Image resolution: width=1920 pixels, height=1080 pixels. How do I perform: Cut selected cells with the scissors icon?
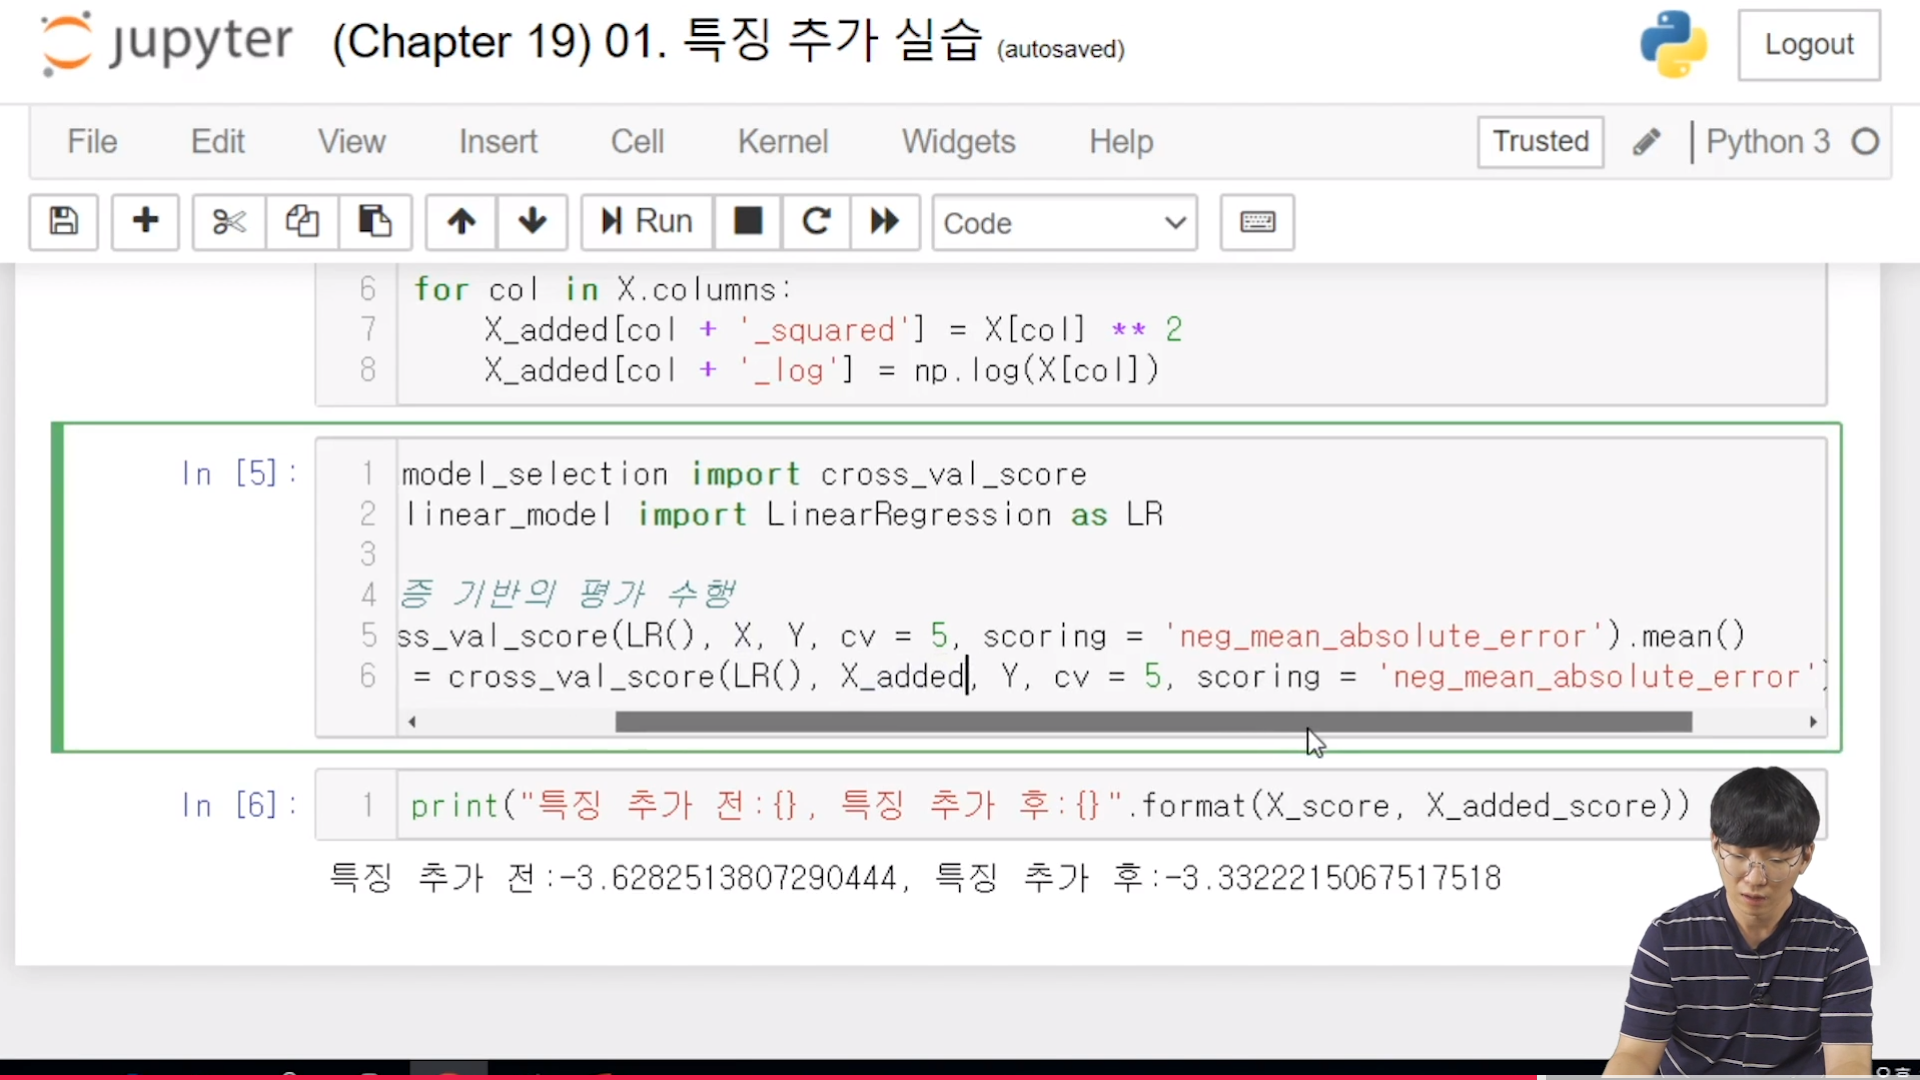[229, 221]
